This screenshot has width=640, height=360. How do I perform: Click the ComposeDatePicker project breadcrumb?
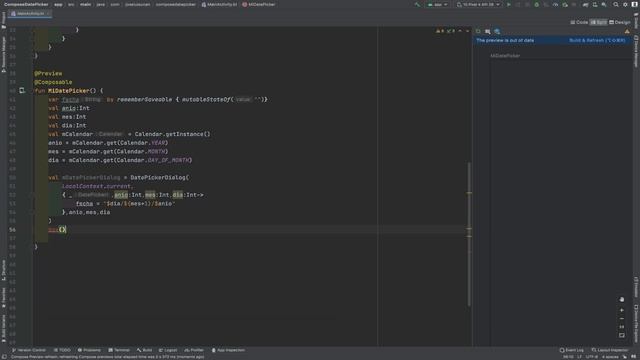(26, 4)
